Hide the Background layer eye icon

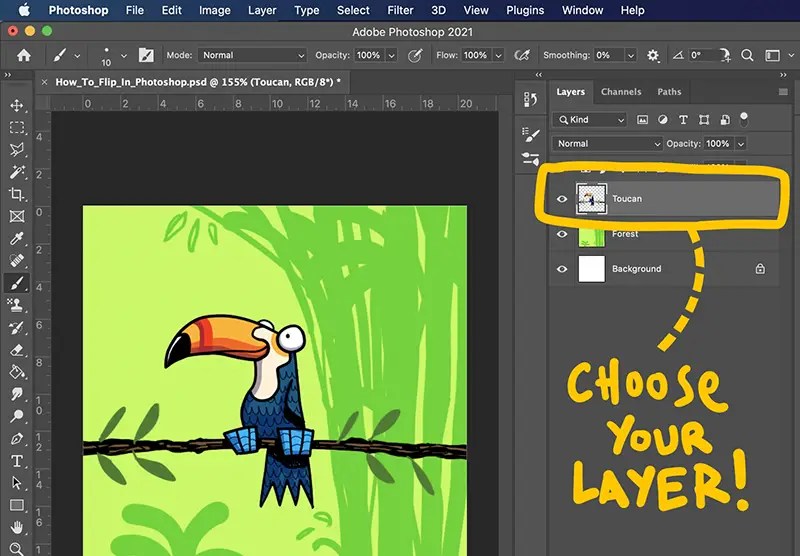click(x=562, y=269)
